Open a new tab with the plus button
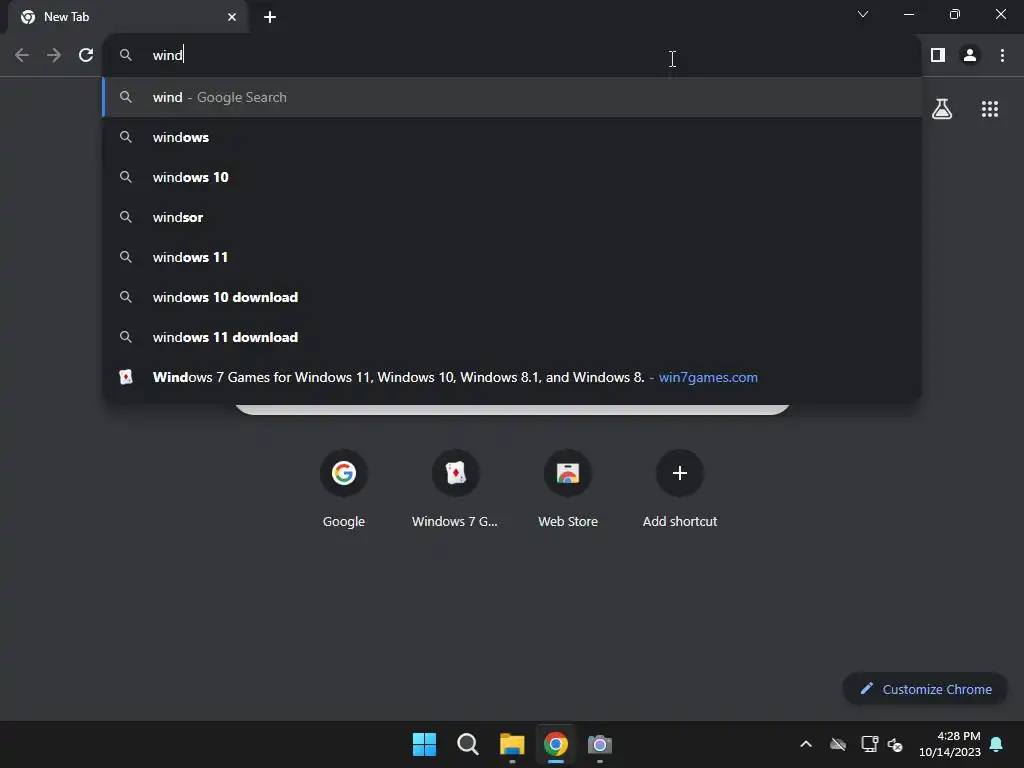 pos(270,17)
